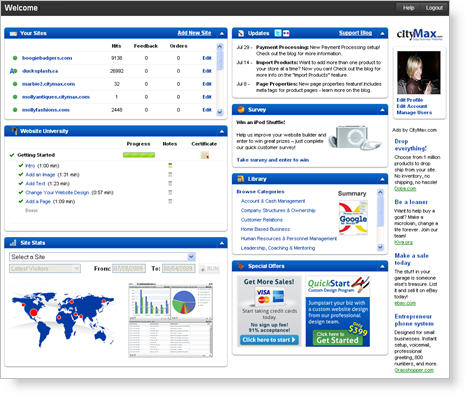
Task: Click the Library scrollbar down arrow
Action: (x=380, y=247)
